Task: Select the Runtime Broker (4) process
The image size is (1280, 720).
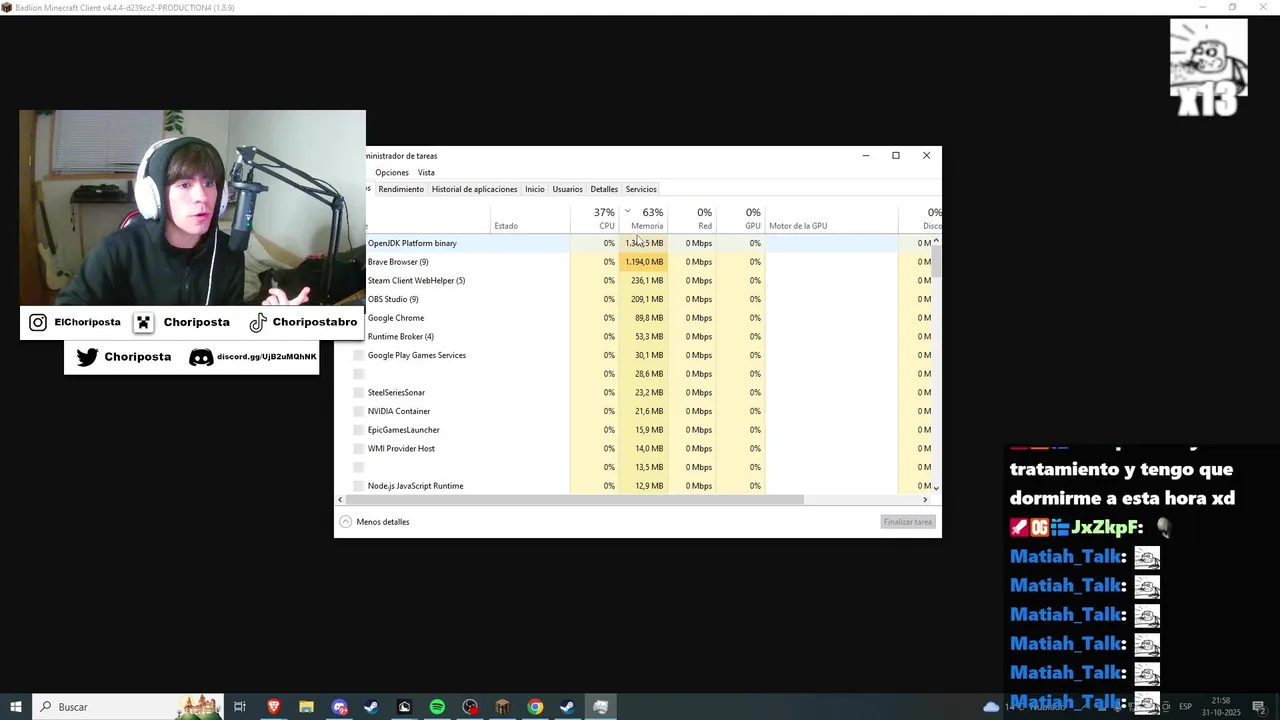Action: pyautogui.click(x=400, y=337)
